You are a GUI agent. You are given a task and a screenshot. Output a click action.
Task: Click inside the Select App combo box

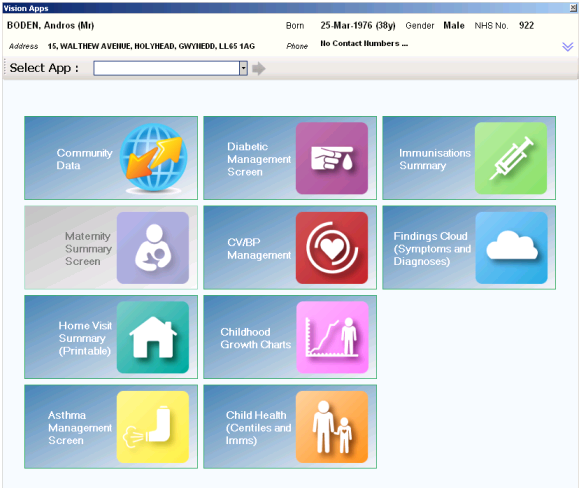(167, 68)
